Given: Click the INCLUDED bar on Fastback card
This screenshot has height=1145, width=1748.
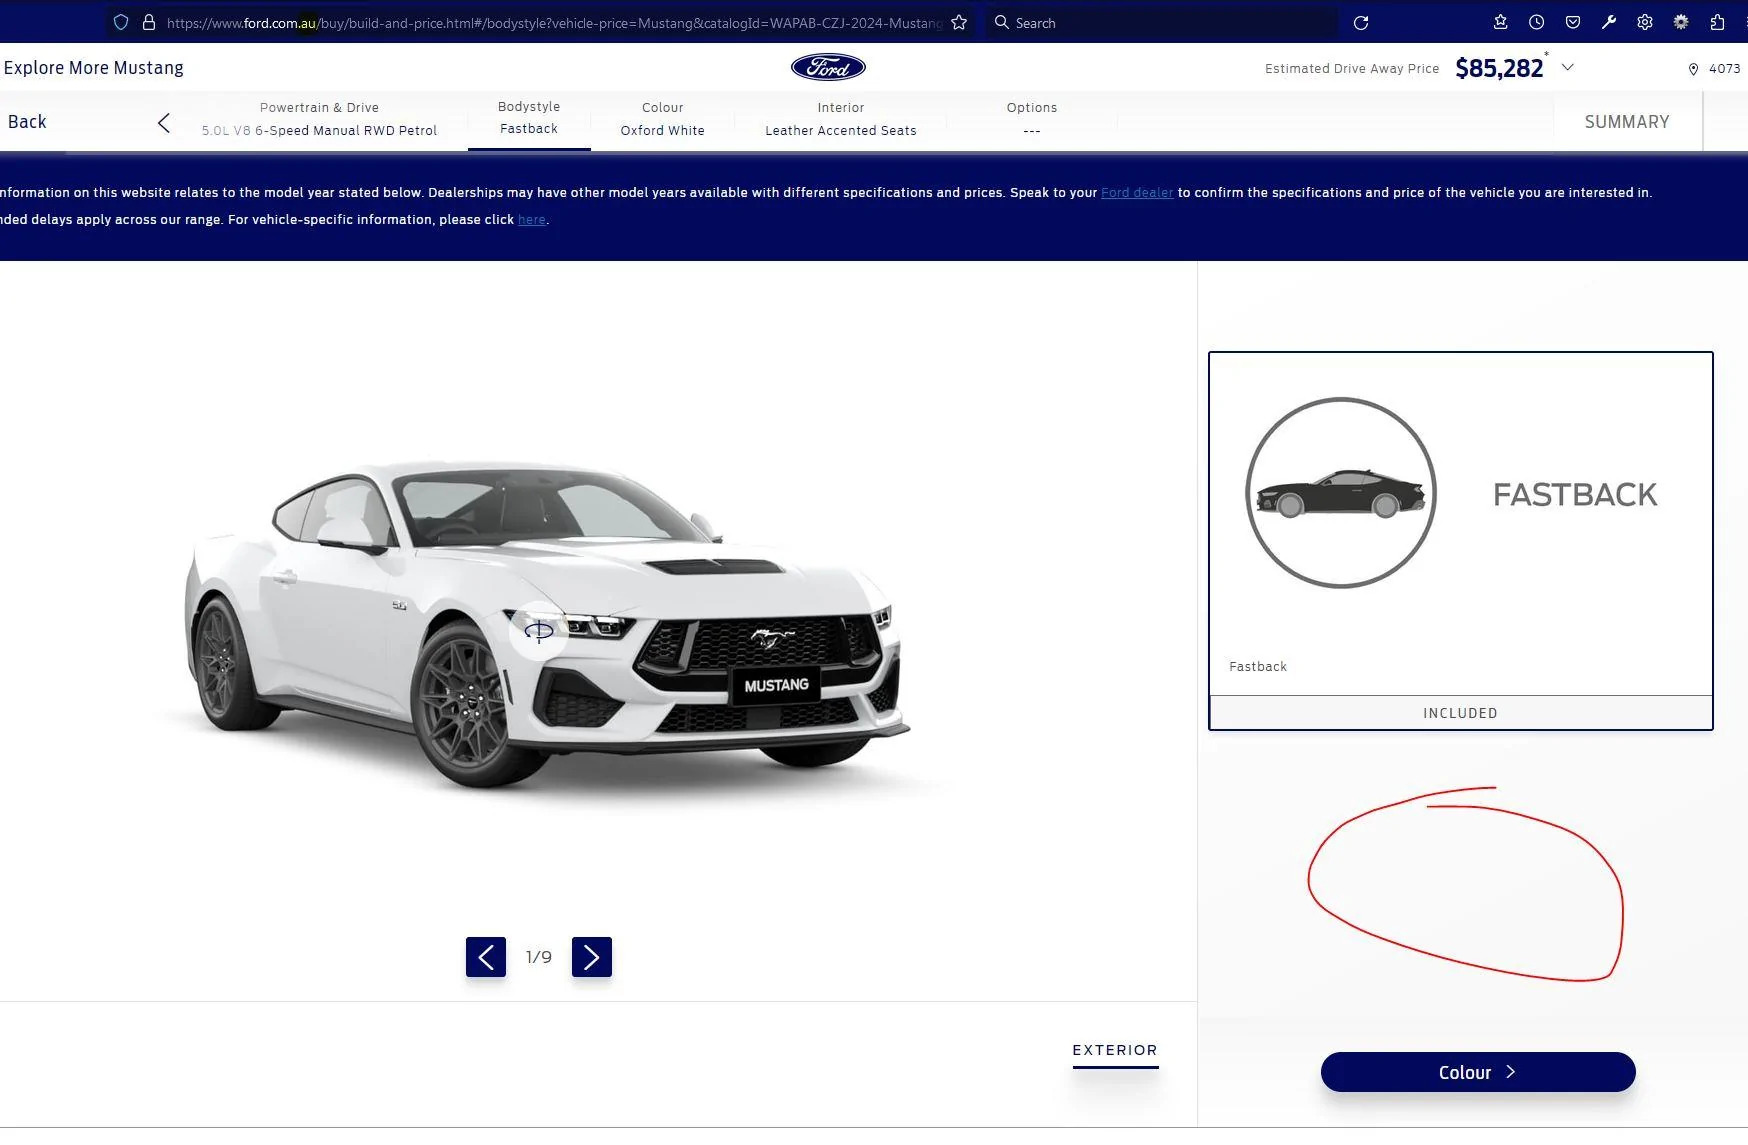Looking at the screenshot, I should point(1460,712).
